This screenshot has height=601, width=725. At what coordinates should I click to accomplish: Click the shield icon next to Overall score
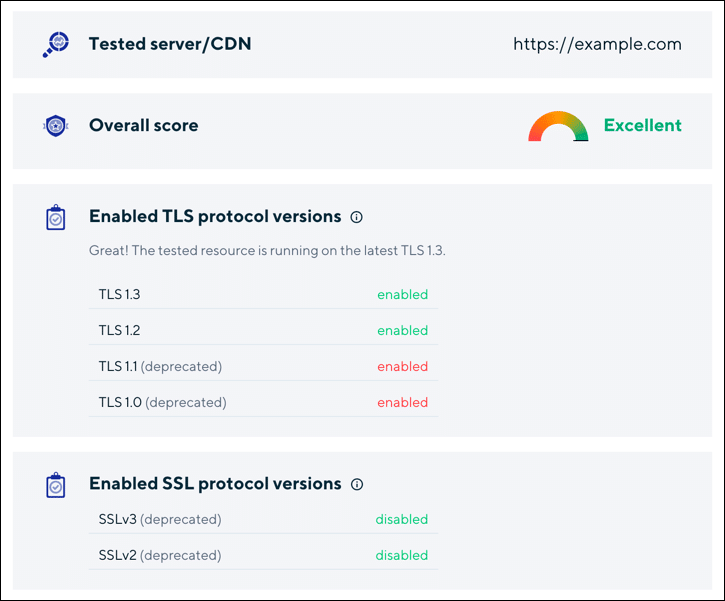[x=56, y=126]
